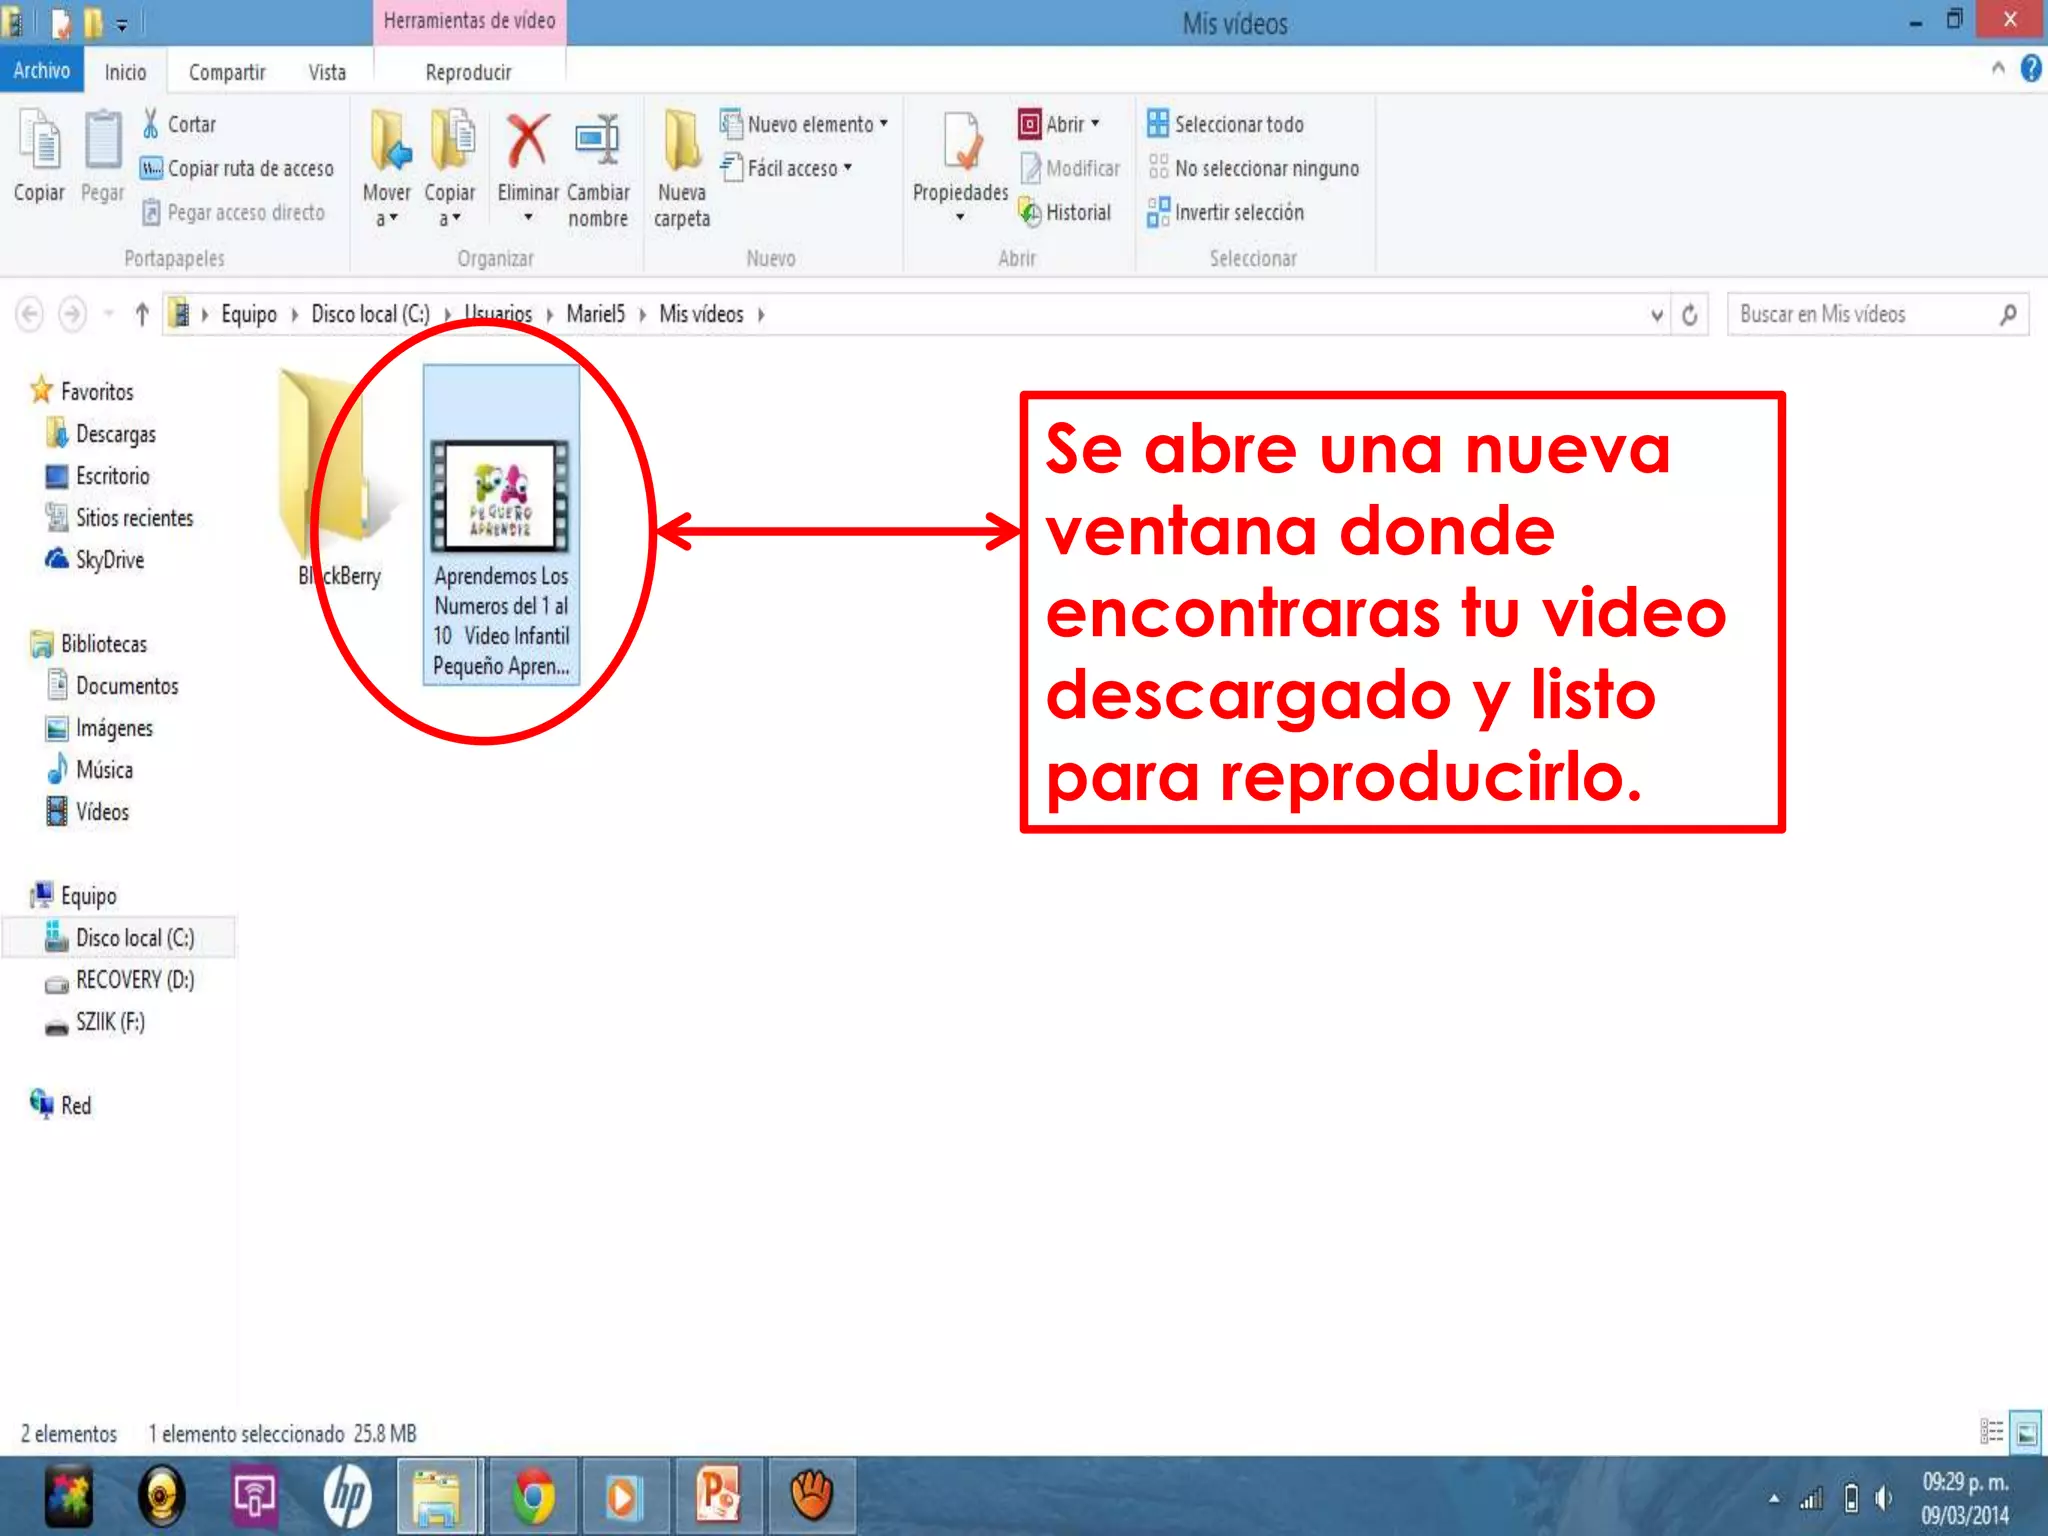Viewport: 2048px width, 1536px height.
Task: Click the Eliminar red X icon
Action: [527, 142]
